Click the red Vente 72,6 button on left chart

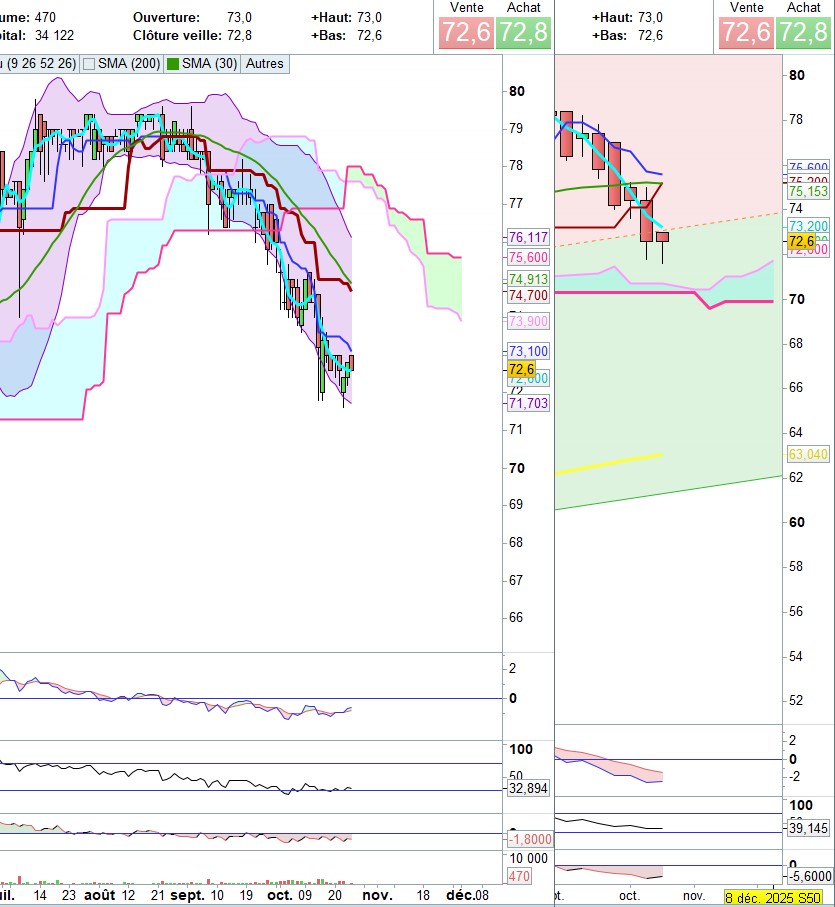click(x=463, y=32)
